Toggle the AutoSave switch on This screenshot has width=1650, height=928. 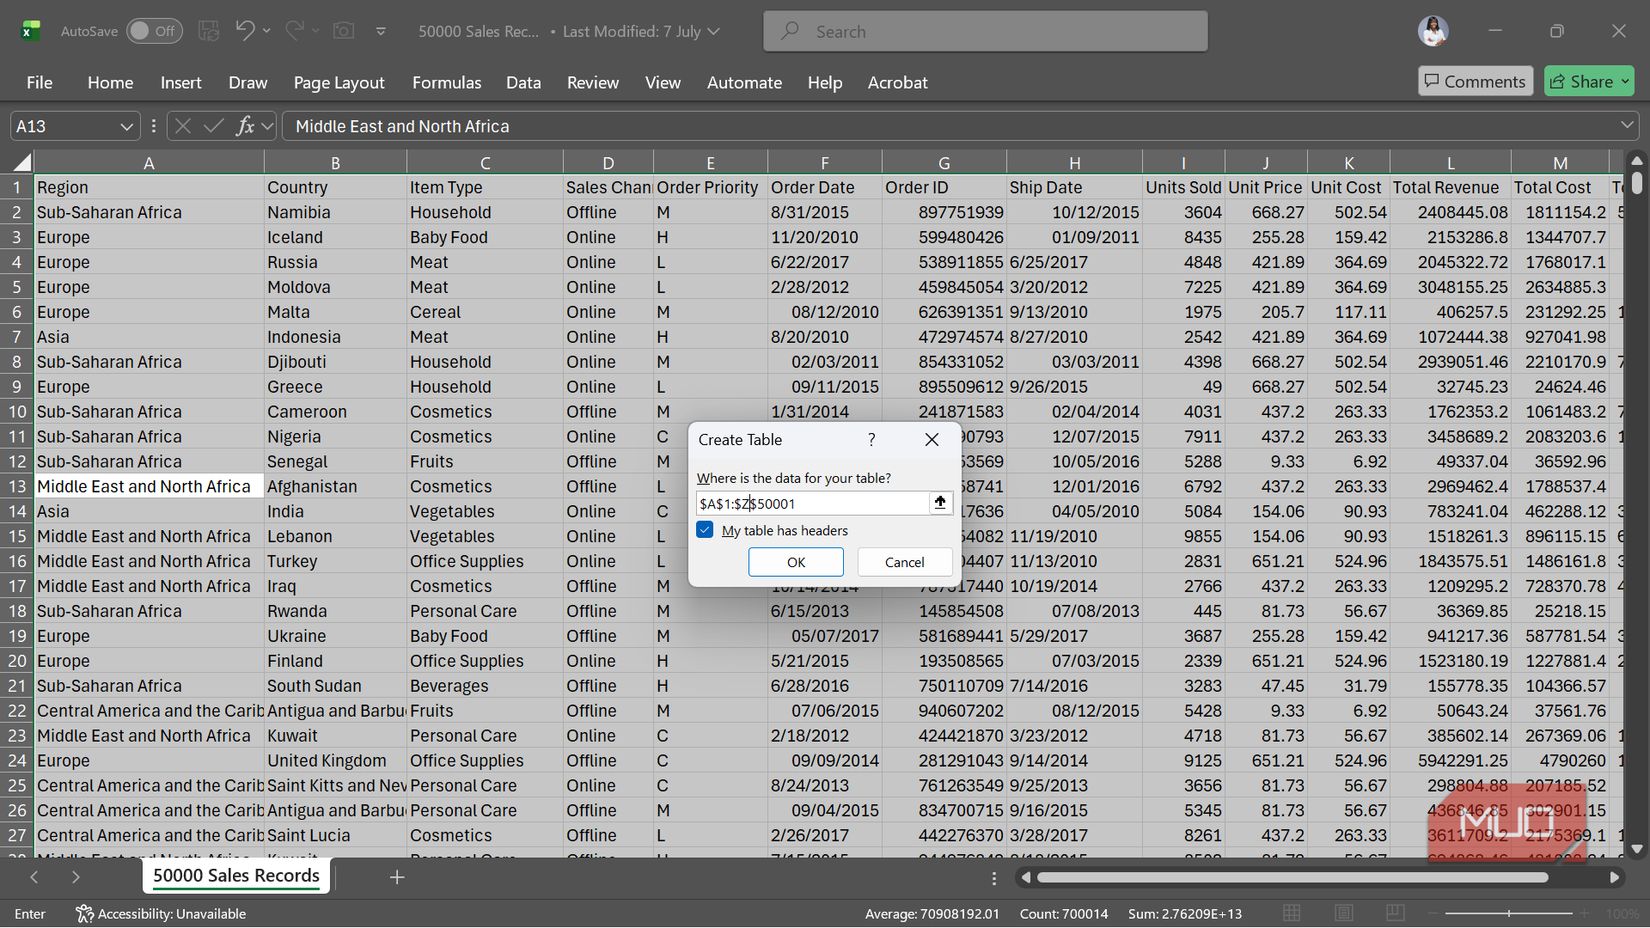tap(154, 31)
